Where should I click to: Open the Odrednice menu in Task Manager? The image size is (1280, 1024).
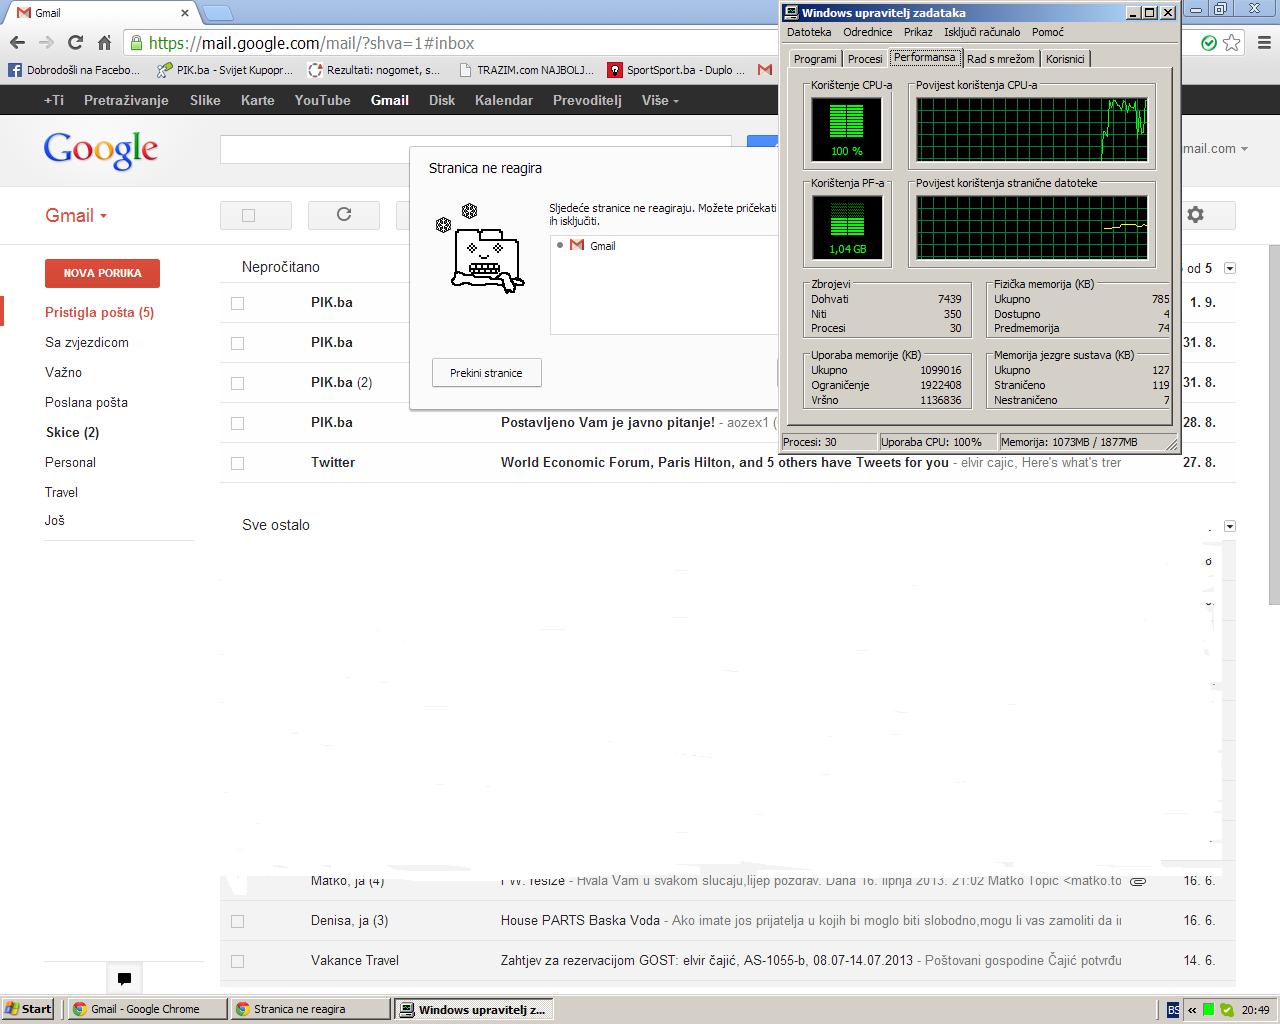point(867,32)
